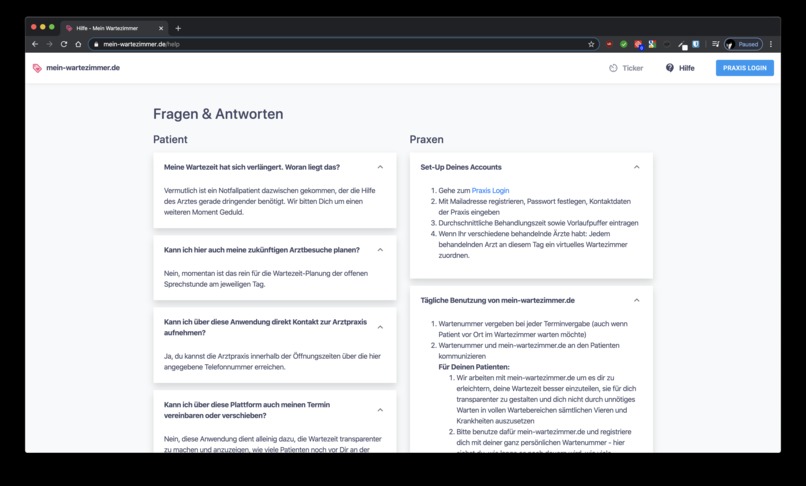Go to browser home page
806x486 pixels.
pyautogui.click(x=78, y=44)
